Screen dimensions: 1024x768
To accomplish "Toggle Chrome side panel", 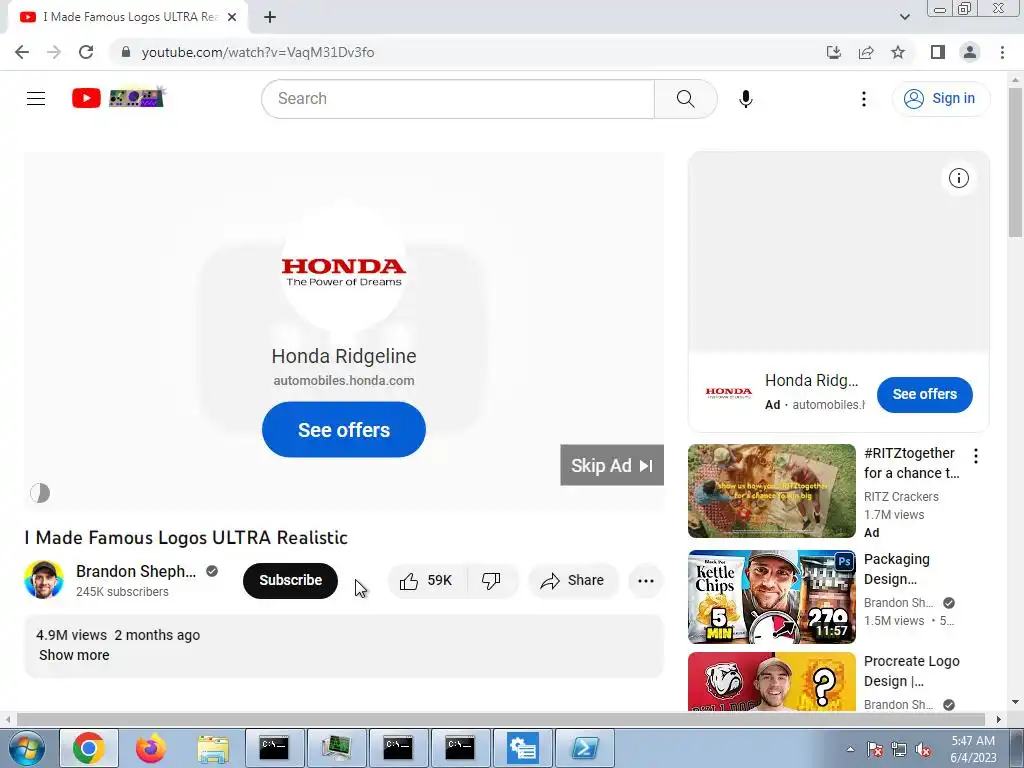I will 938,52.
